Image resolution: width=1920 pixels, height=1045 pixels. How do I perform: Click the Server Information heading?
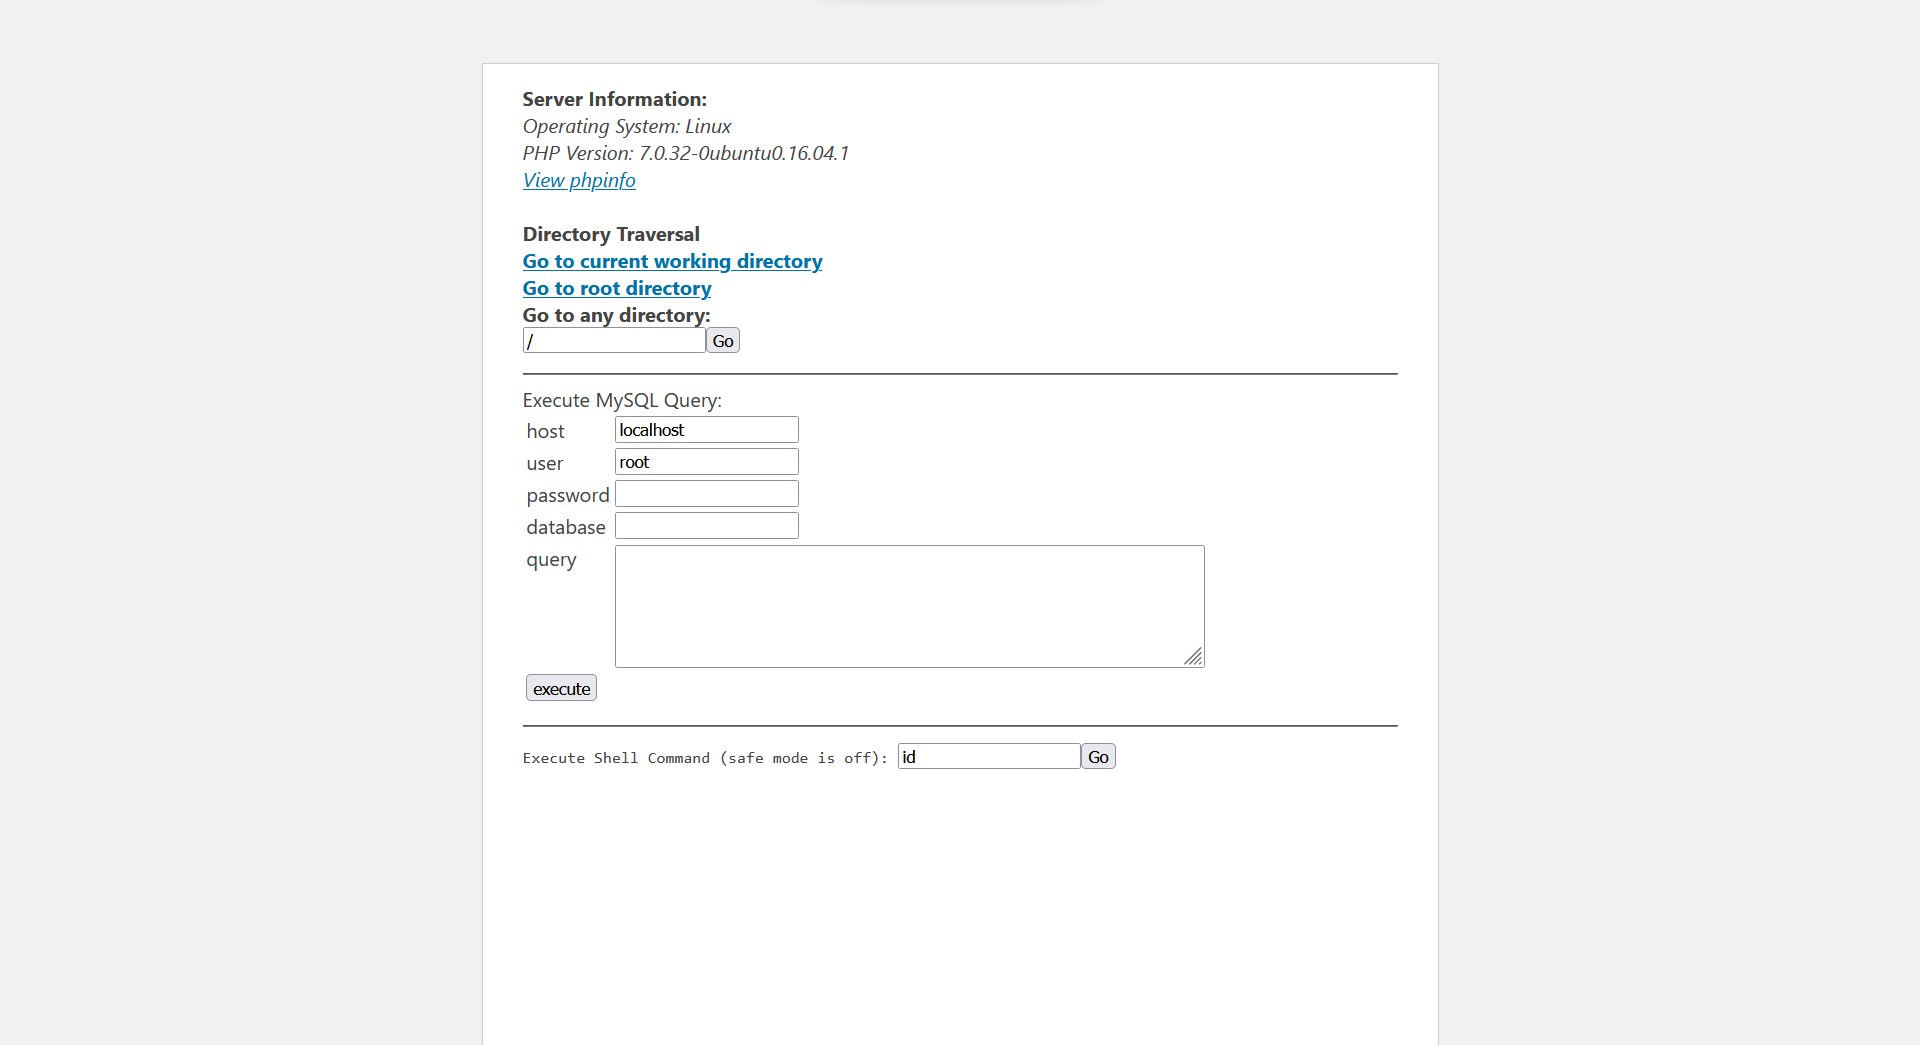pos(614,99)
